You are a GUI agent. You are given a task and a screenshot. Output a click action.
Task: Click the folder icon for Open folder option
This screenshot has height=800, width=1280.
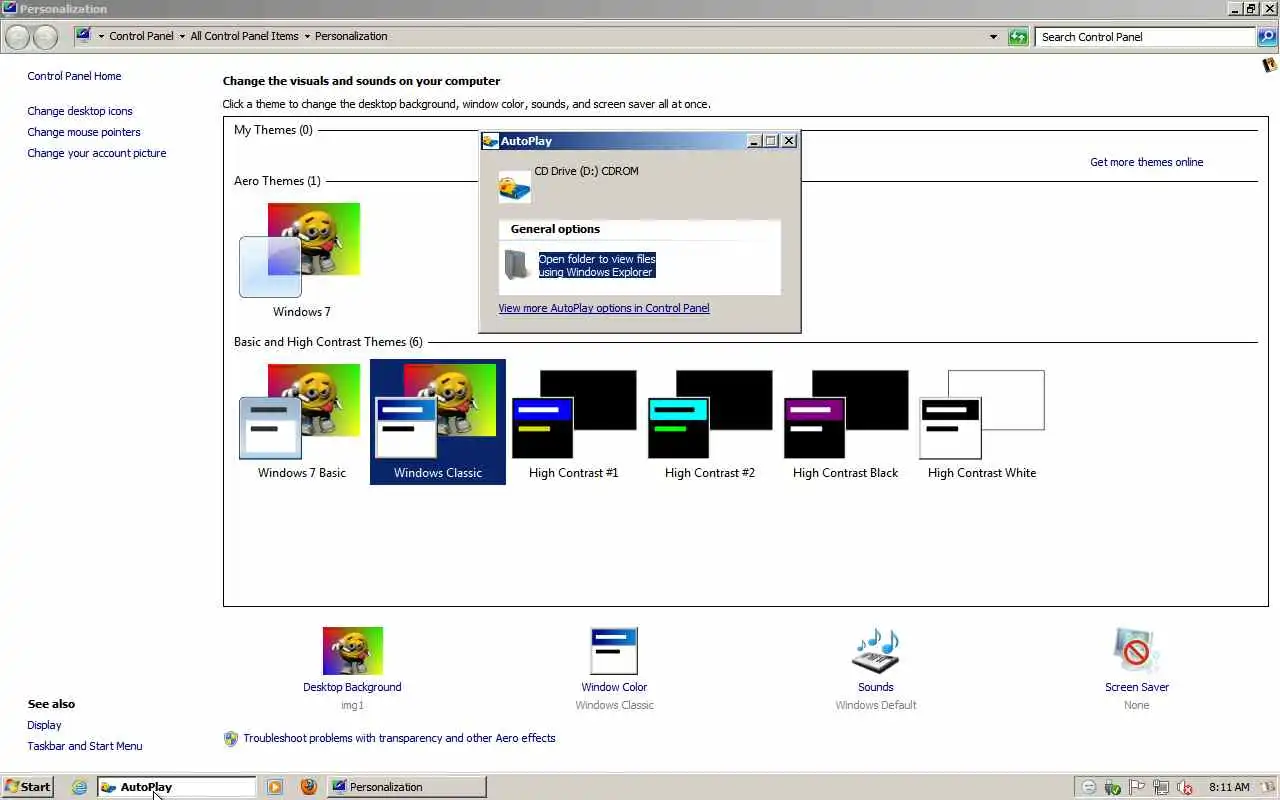click(517, 265)
